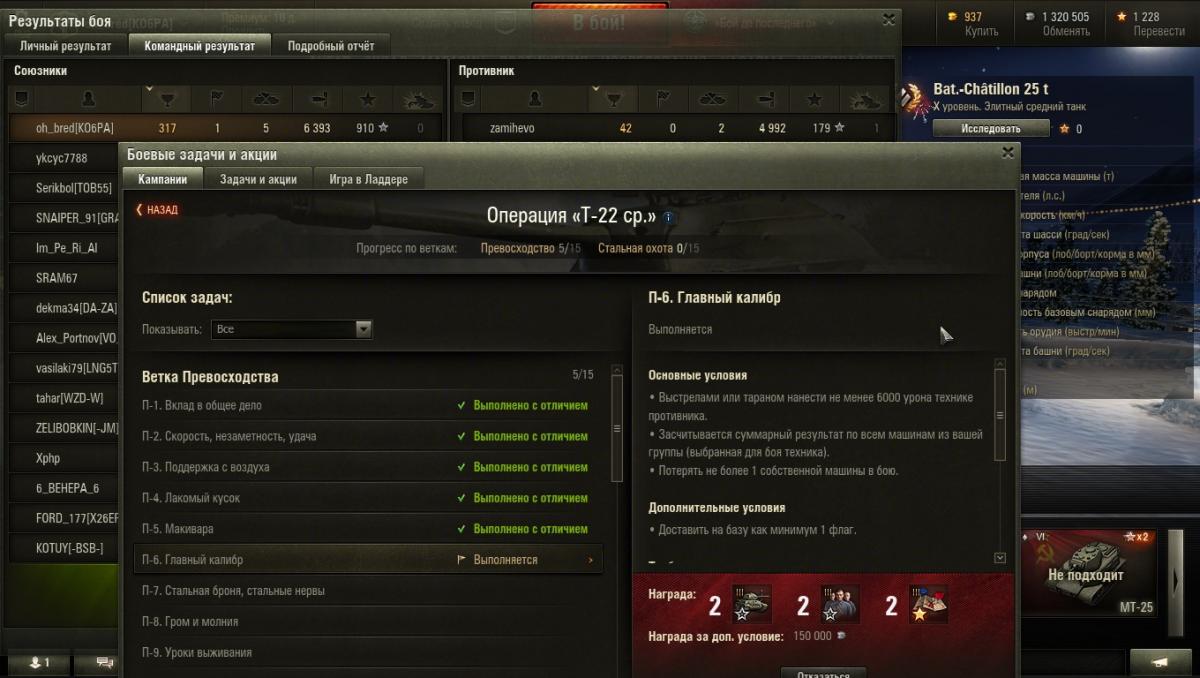Click the tank reward icon under Награда
Viewport: 1200px width, 678px height.
click(x=751, y=605)
